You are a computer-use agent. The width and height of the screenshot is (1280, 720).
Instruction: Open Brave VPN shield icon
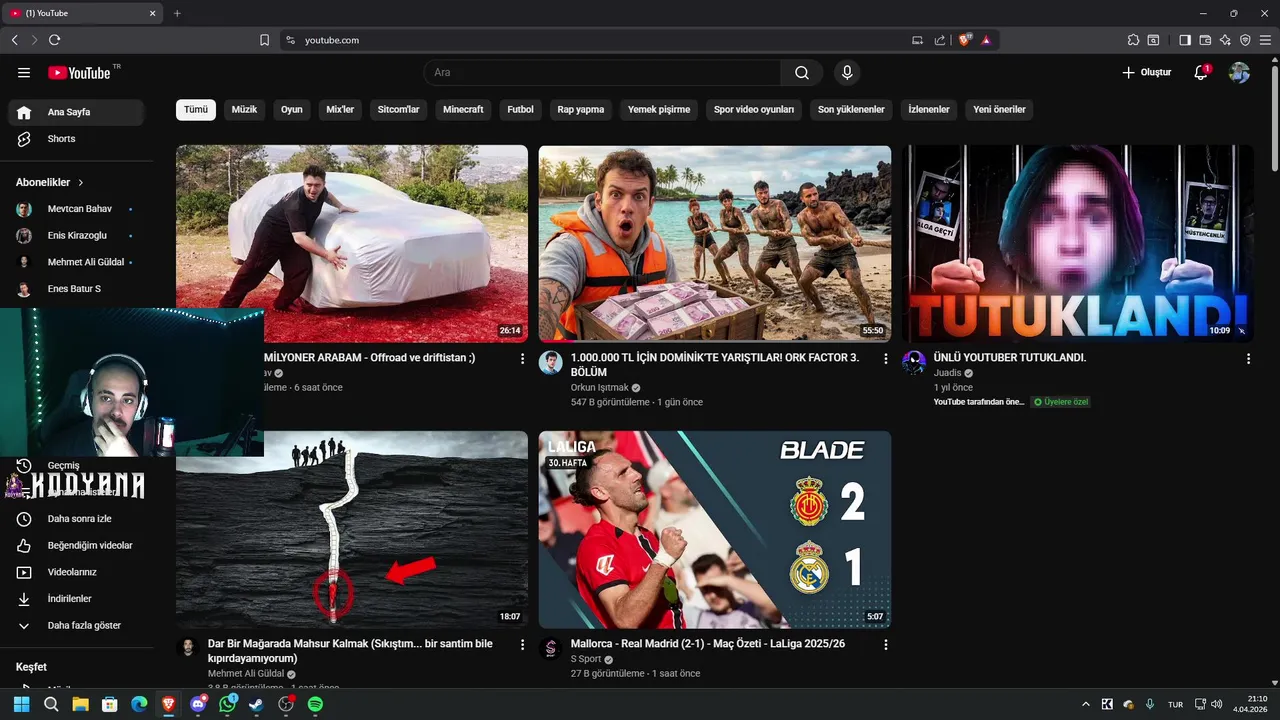[1245, 40]
